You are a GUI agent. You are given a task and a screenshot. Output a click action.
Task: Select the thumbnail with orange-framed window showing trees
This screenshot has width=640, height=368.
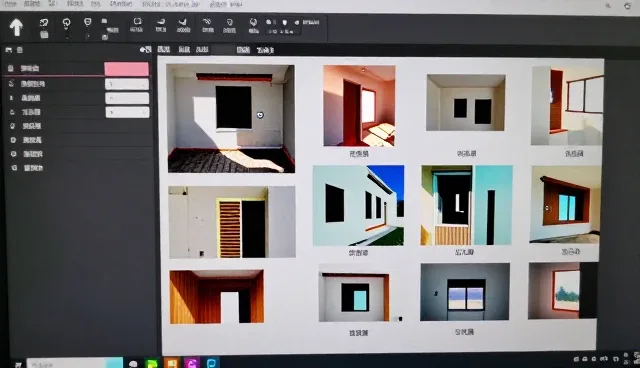(563, 290)
